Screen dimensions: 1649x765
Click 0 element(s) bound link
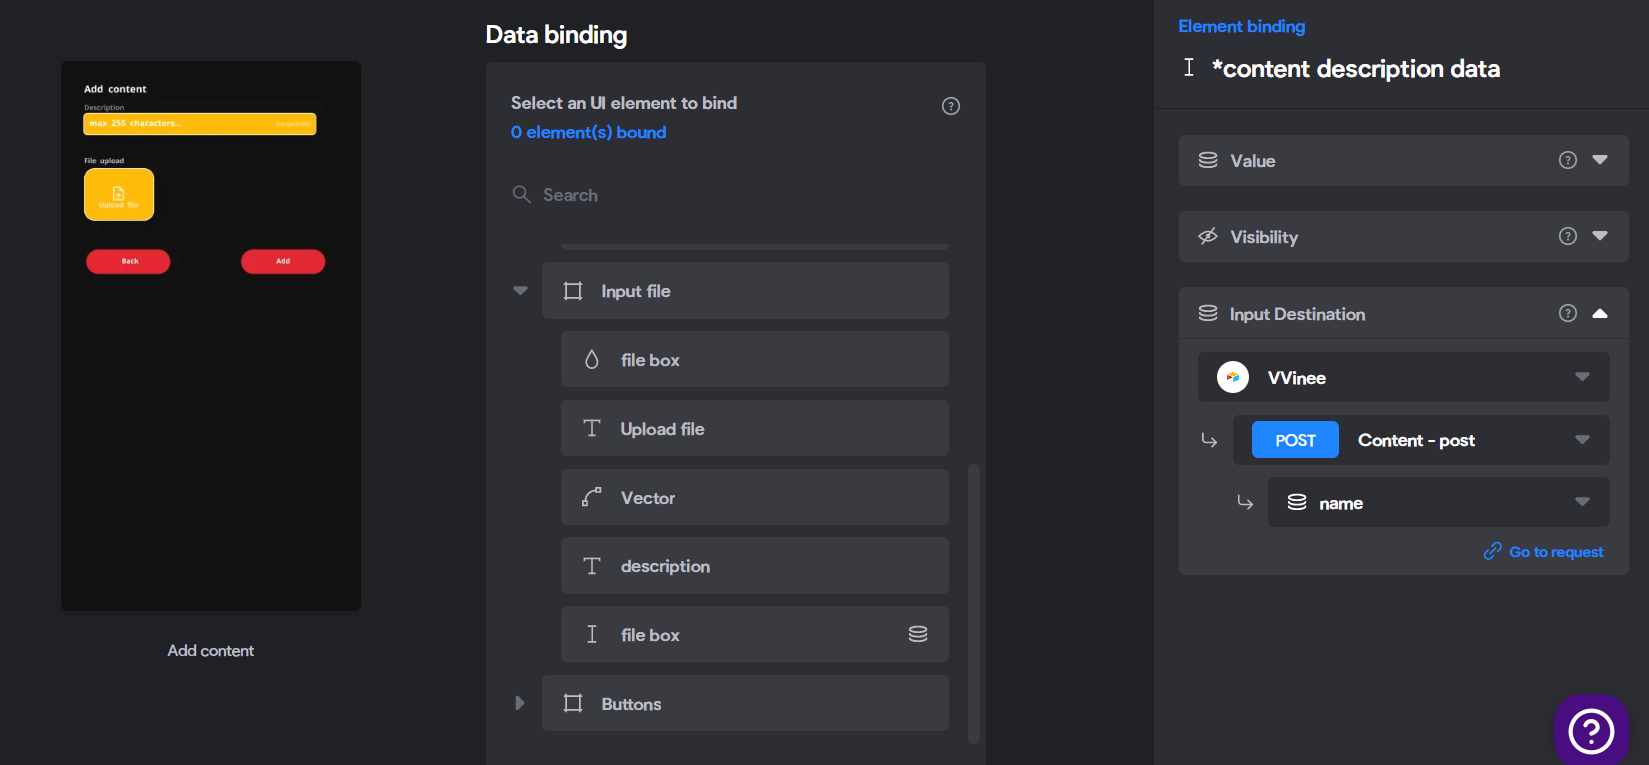pos(588,132)
